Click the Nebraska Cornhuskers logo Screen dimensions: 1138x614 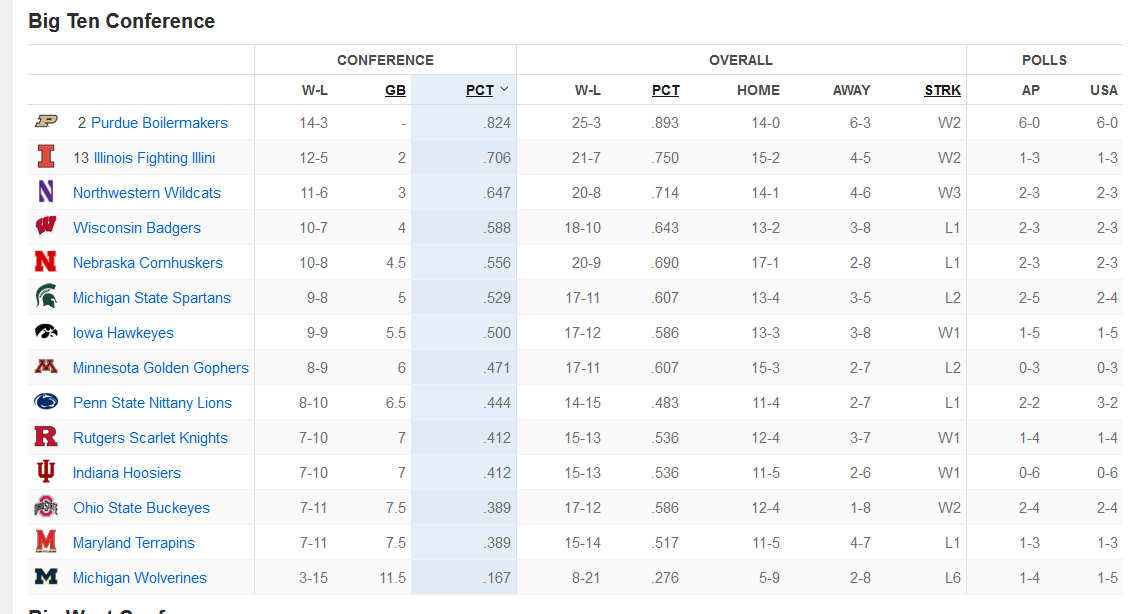pyautogui.click(x=46, y=262)
